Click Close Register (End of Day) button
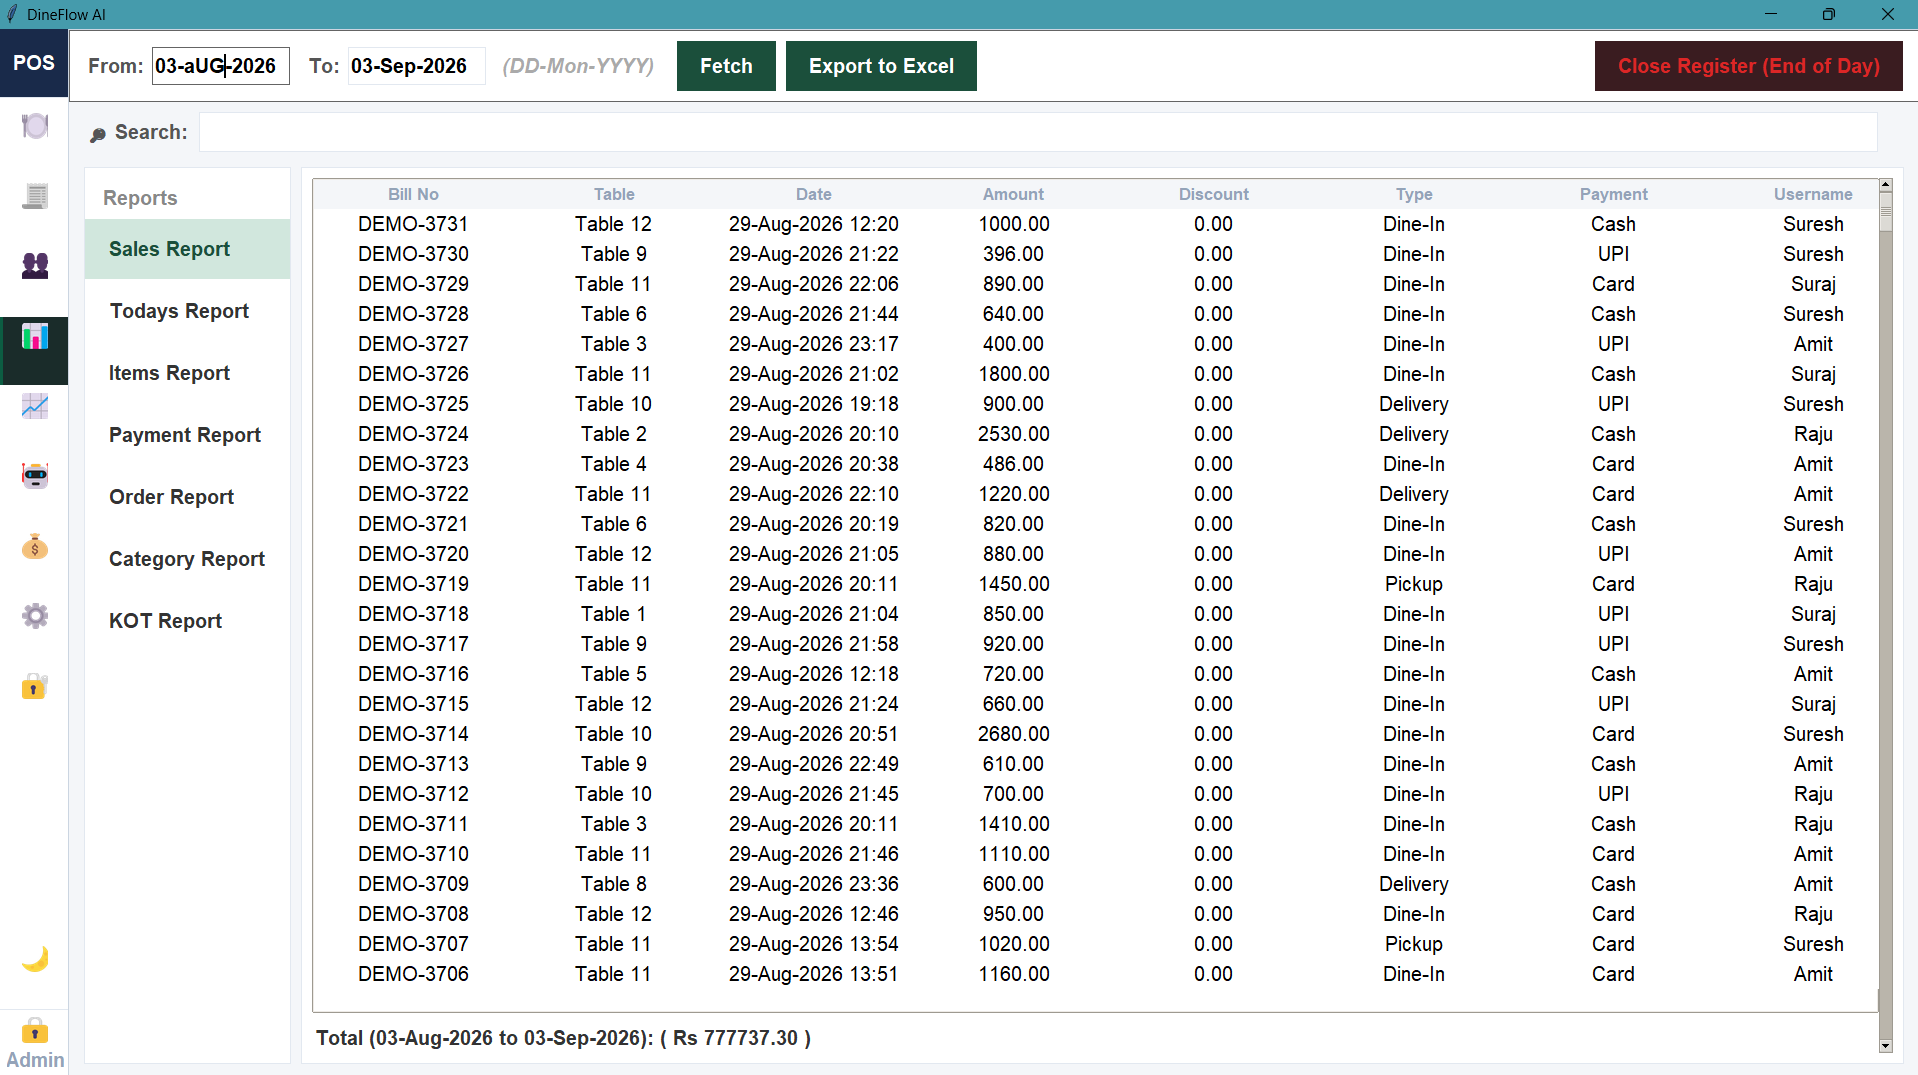The height and width of the screenshot is (1075, 1918). (1748, 66)
